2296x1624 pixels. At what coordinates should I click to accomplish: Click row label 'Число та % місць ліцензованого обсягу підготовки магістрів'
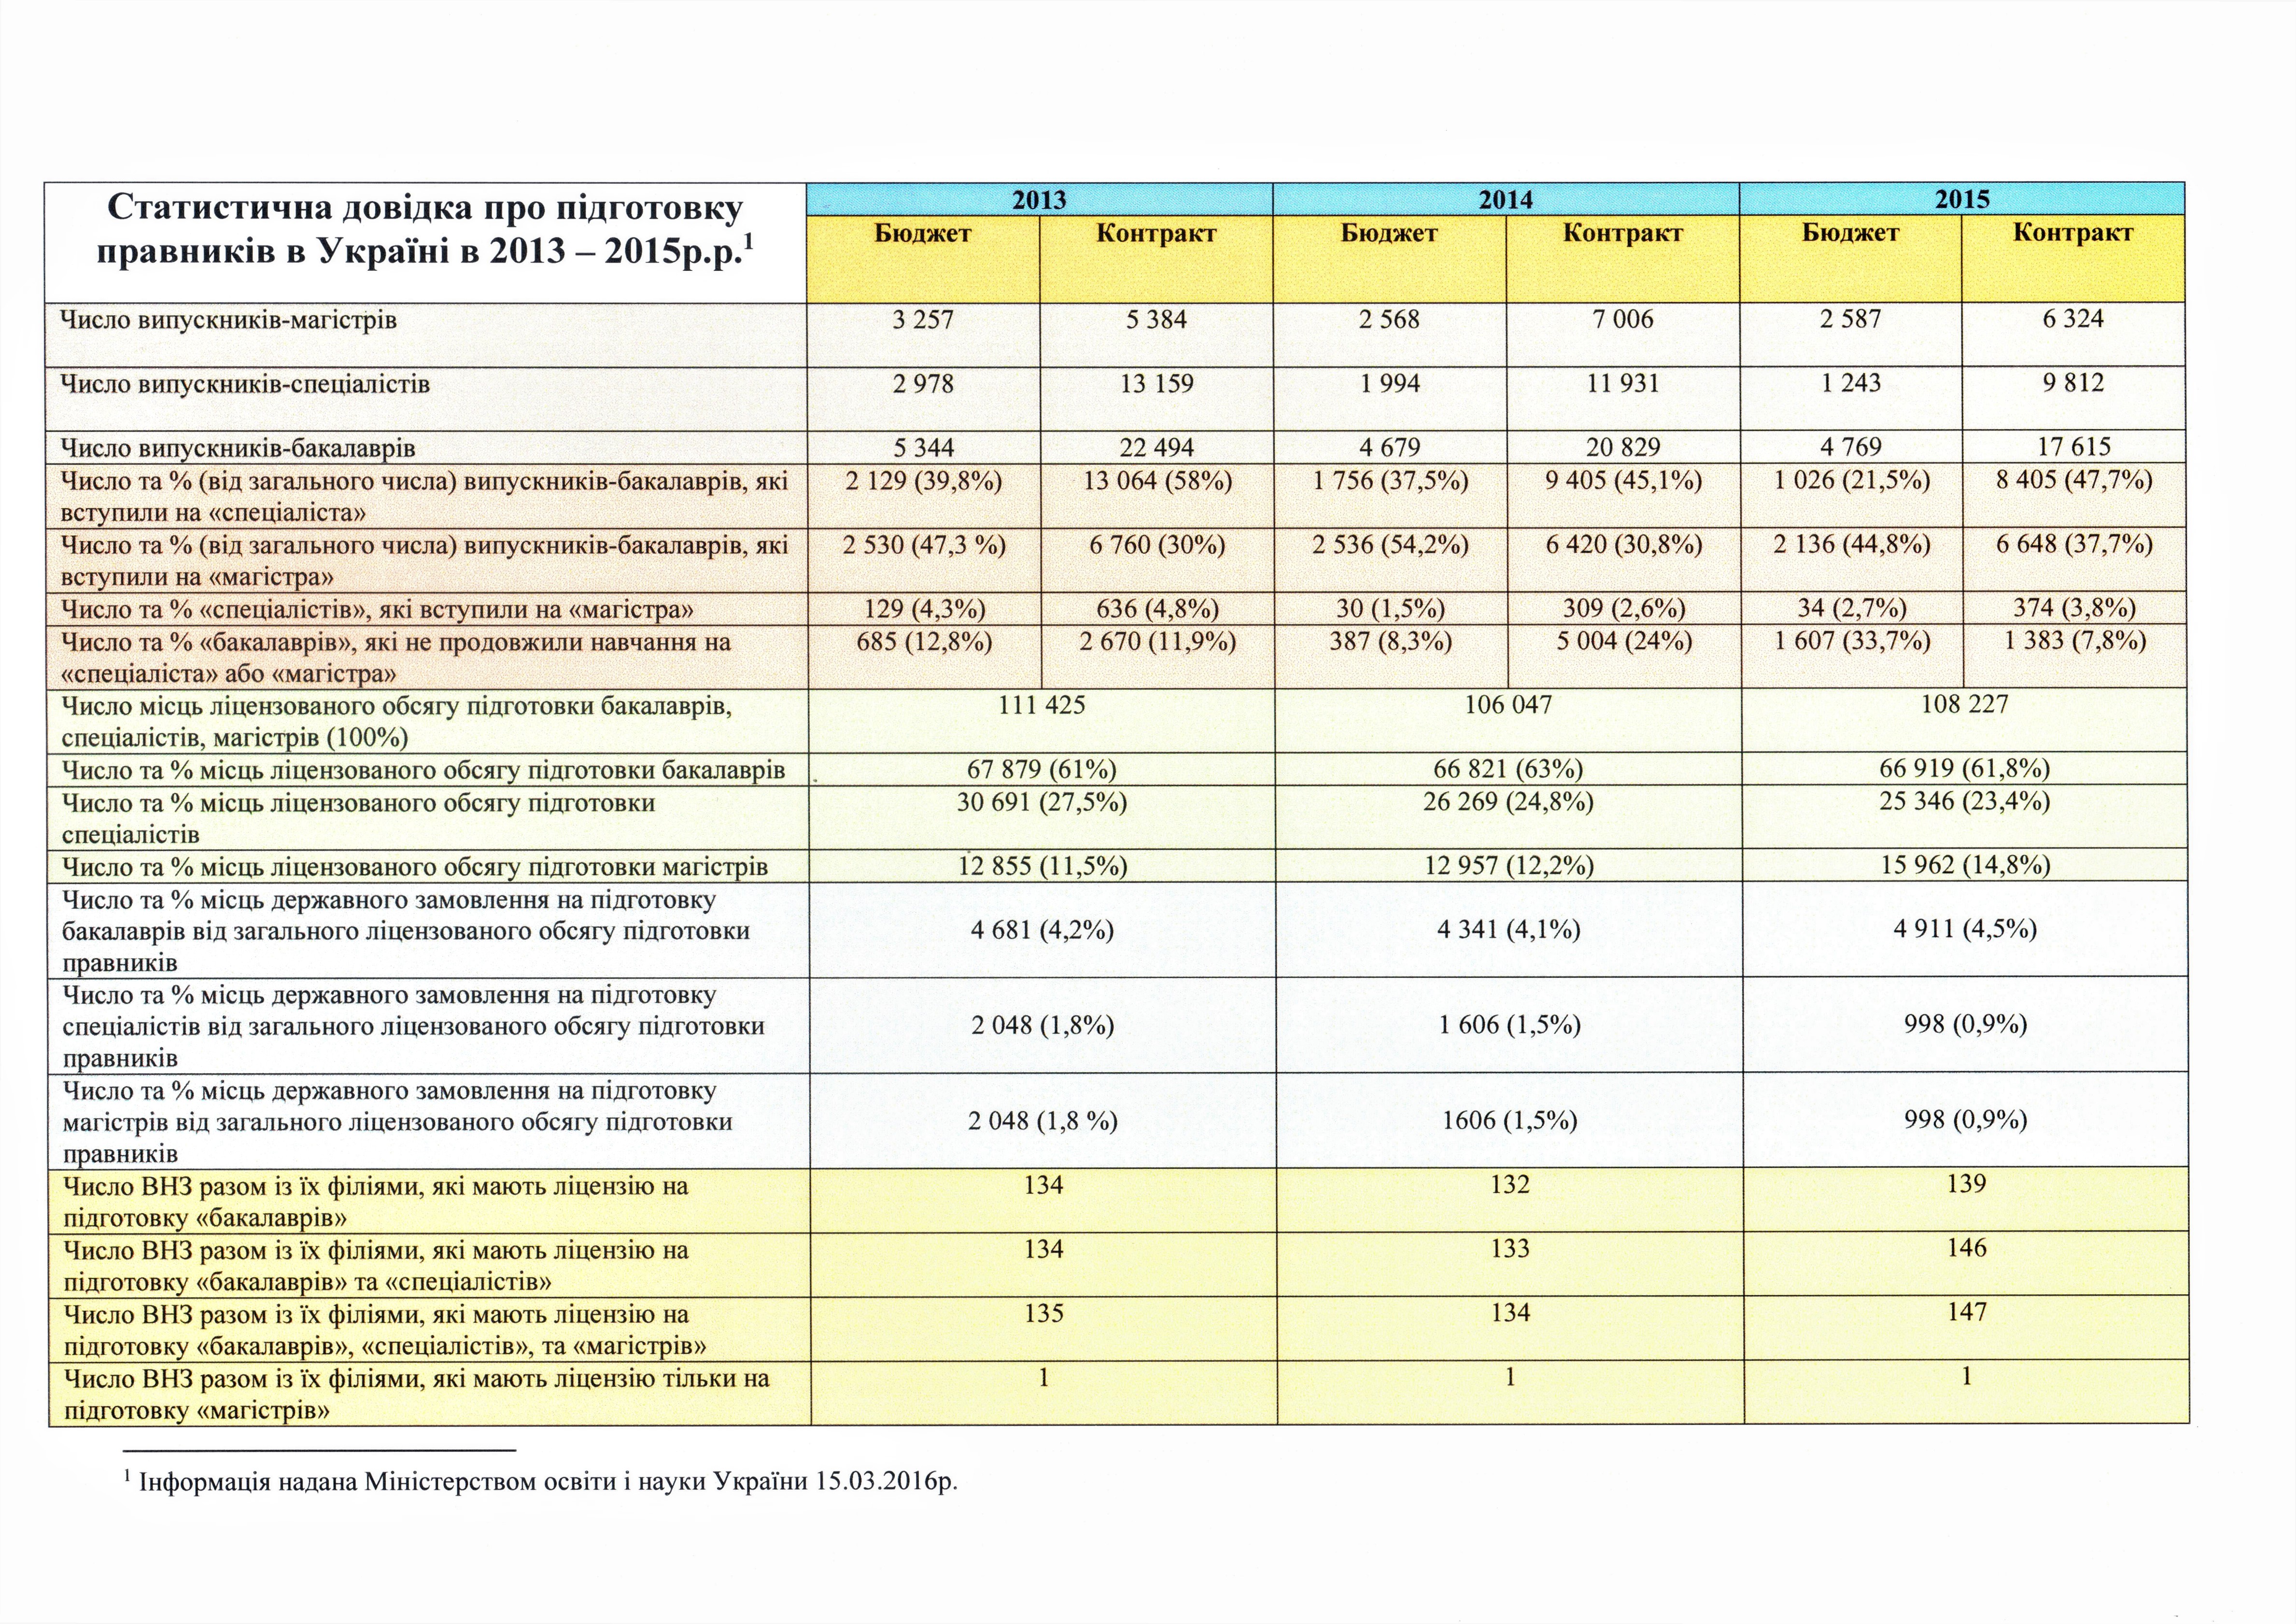coord(415,867)
